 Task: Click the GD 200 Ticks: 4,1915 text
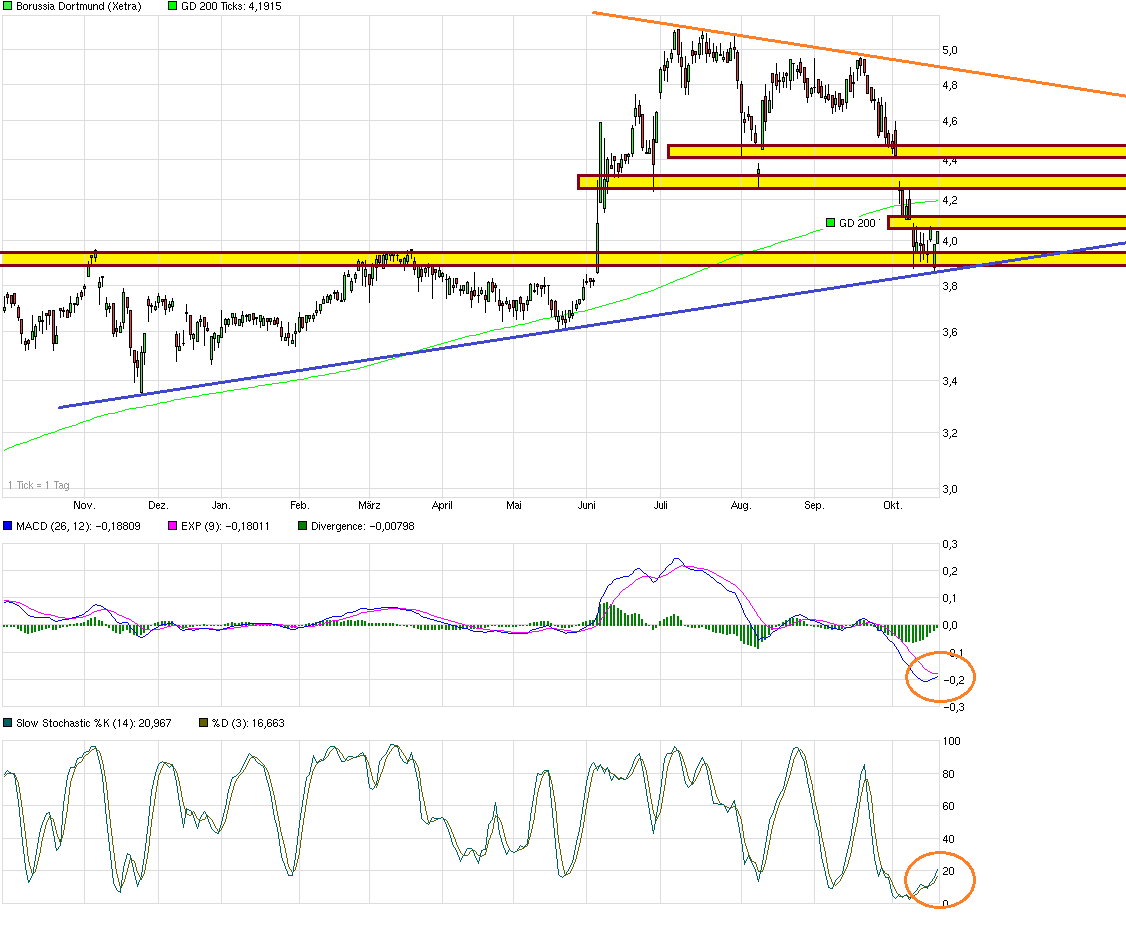[x=231, y=6]
